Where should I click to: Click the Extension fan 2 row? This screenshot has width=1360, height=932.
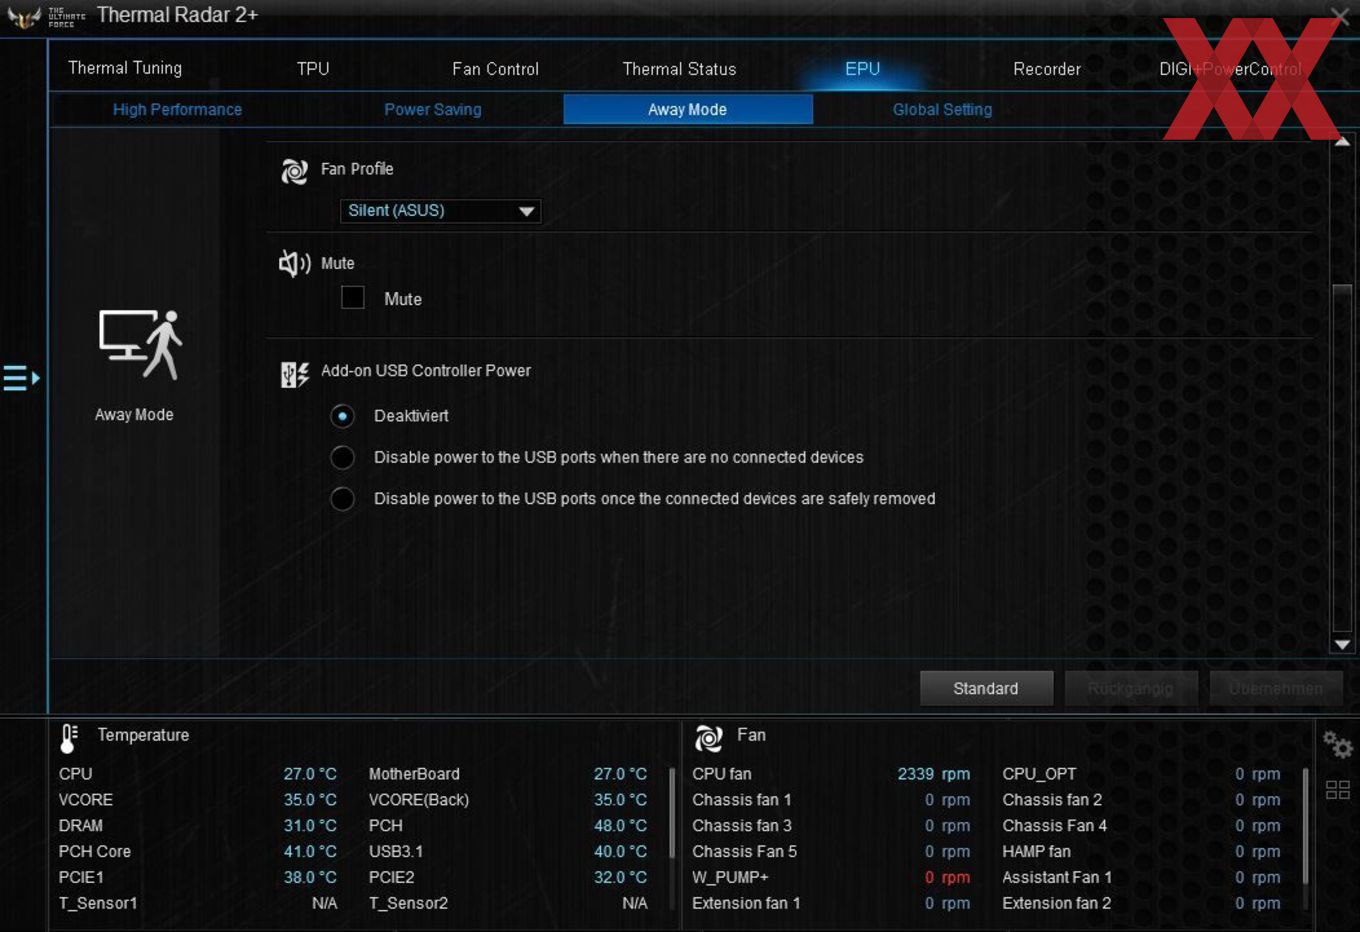[x=1141, y=904]
